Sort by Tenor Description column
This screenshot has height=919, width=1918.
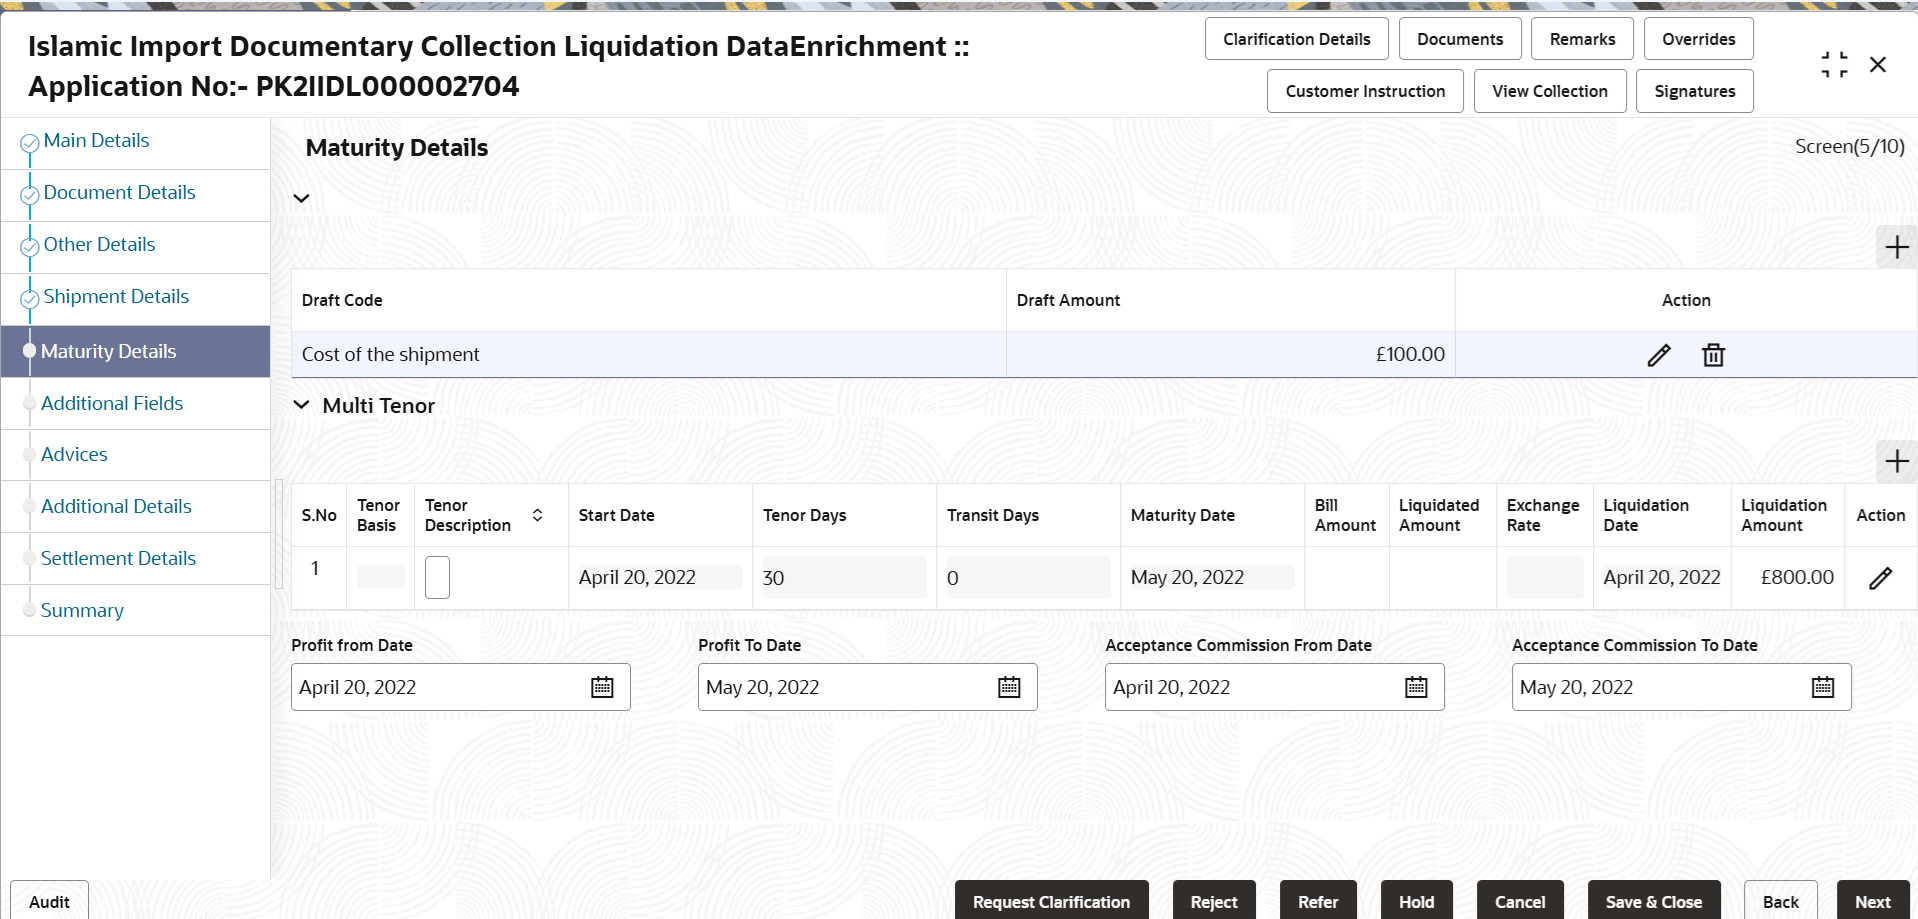[537, 515]
